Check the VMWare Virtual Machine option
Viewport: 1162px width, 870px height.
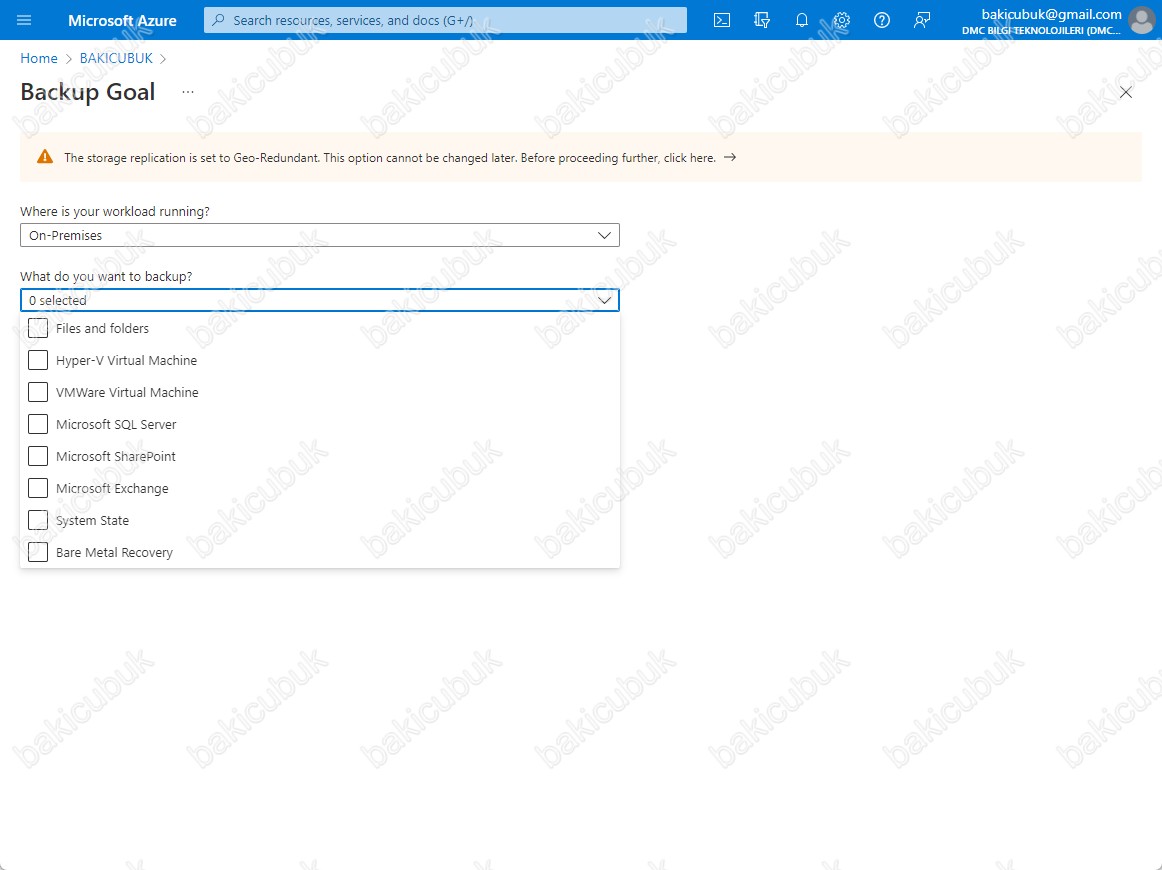(x=38, y=392)
